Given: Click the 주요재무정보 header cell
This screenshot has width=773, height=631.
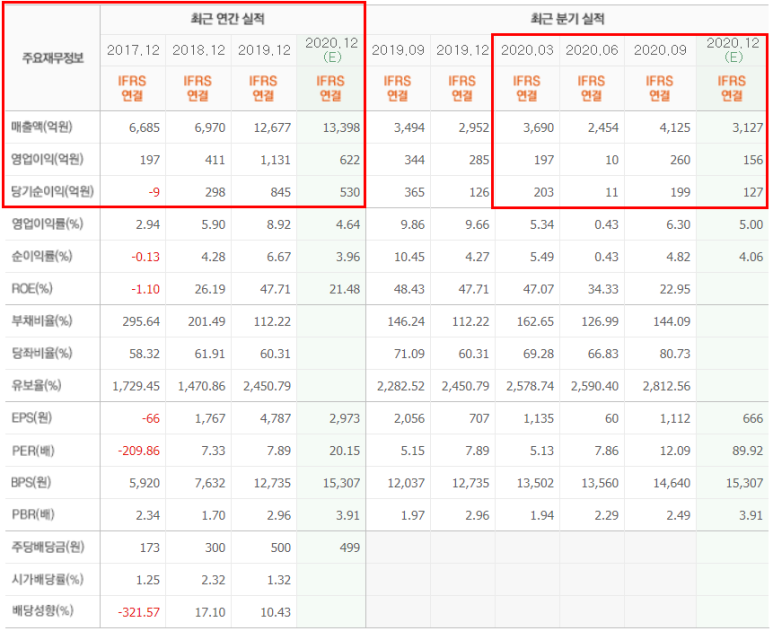Looking at the screenshot, I should pos(53,58).
